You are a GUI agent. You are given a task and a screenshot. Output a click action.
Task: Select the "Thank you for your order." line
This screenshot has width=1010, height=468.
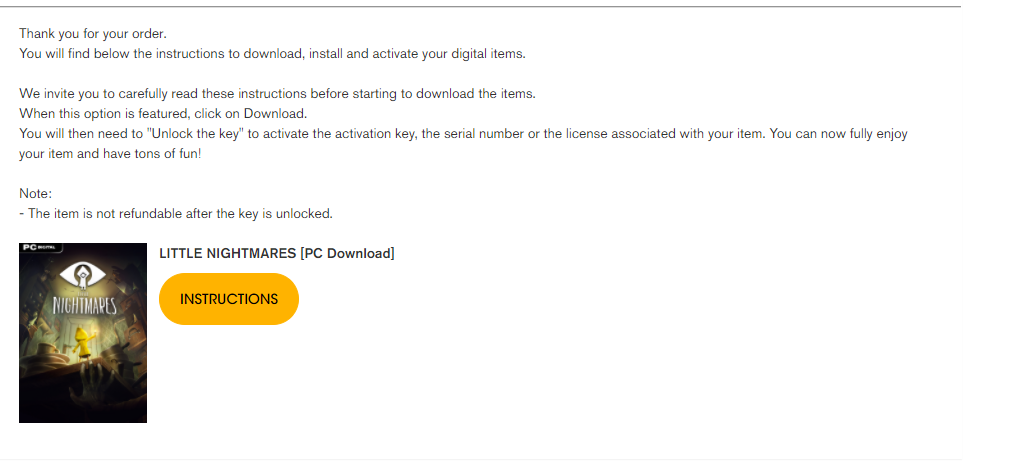click(93, 33)
